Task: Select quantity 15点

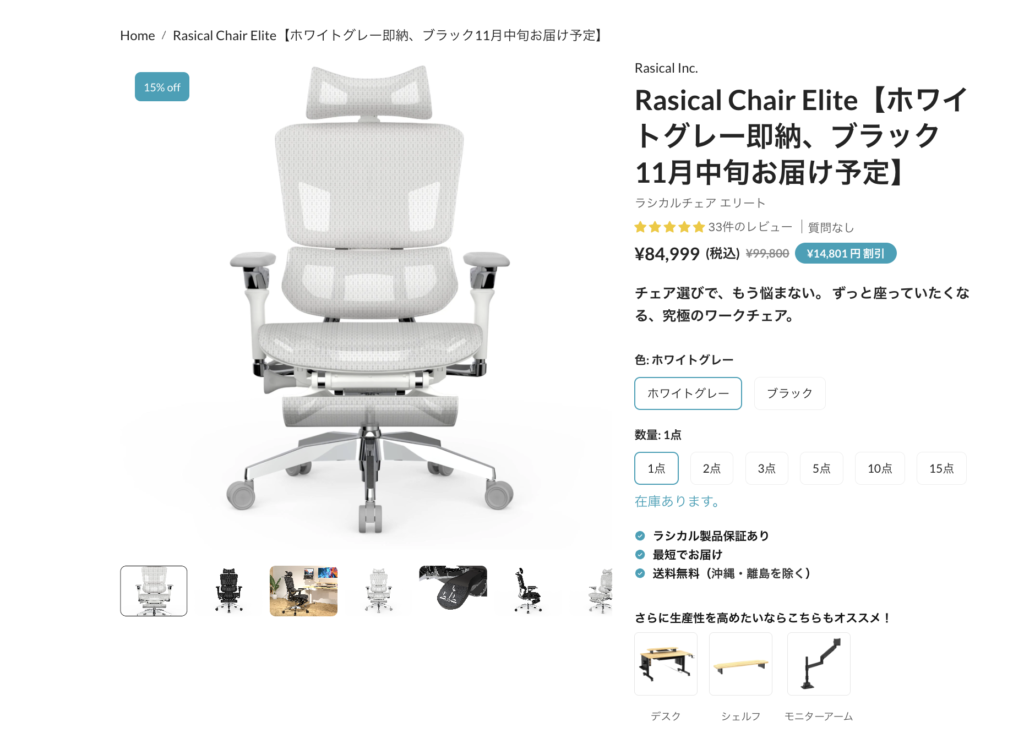Action: tap(941, 468)
